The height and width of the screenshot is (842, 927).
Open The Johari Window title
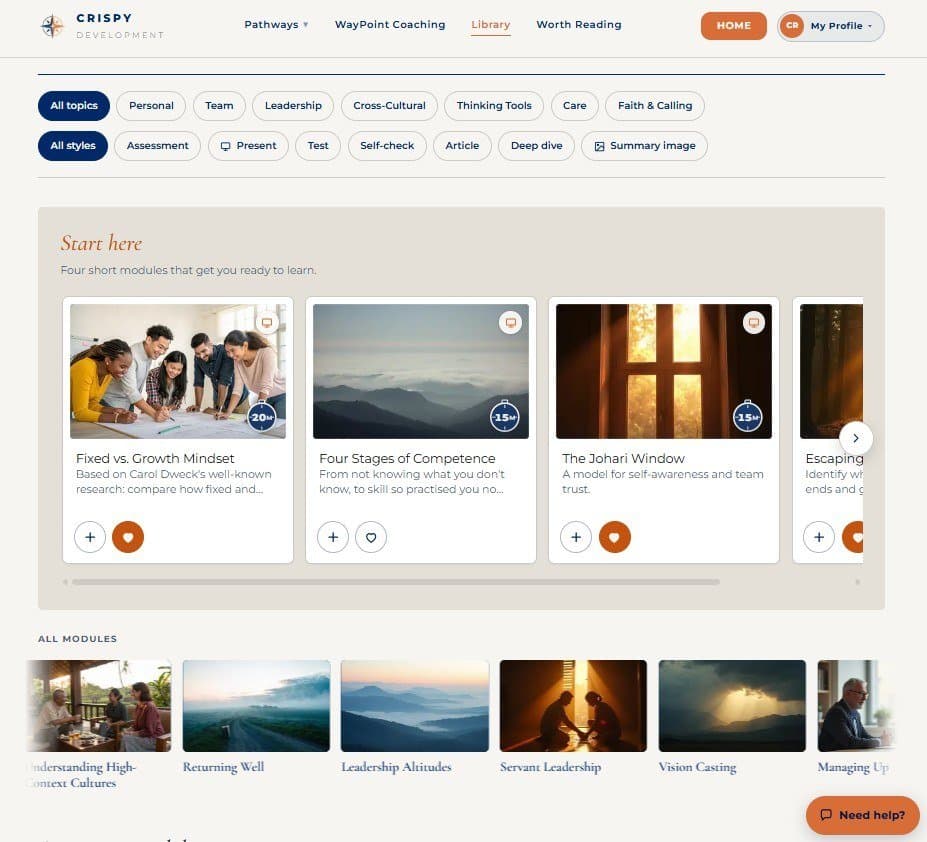coord(623,459)
